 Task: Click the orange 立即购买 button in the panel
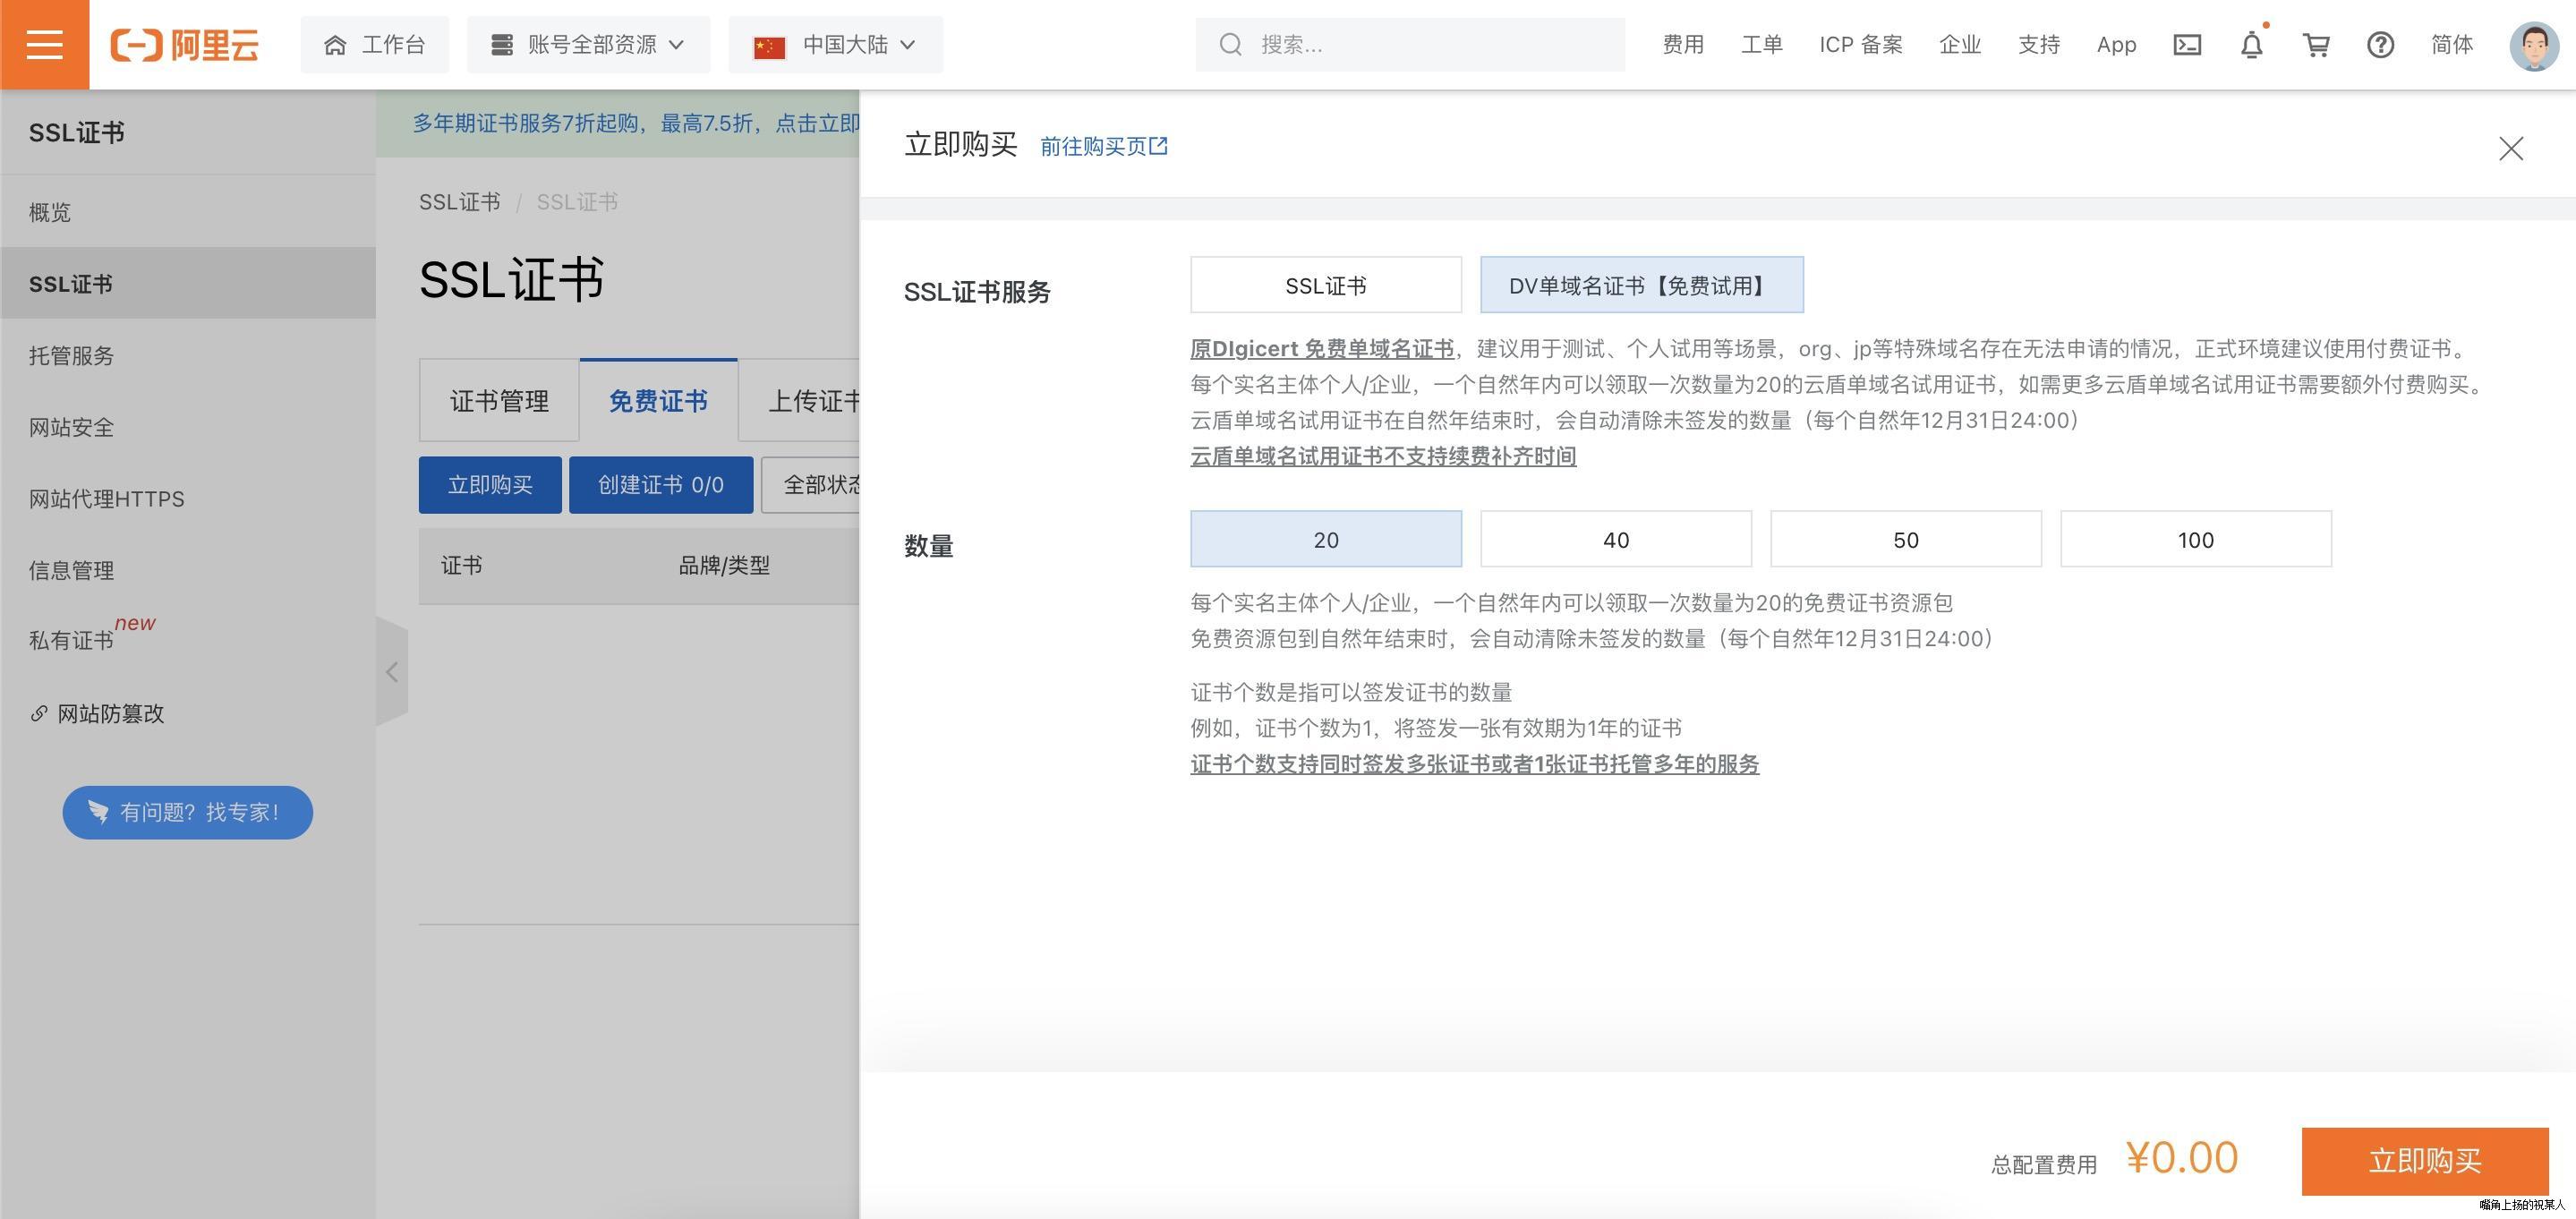pos(2425,1161)
